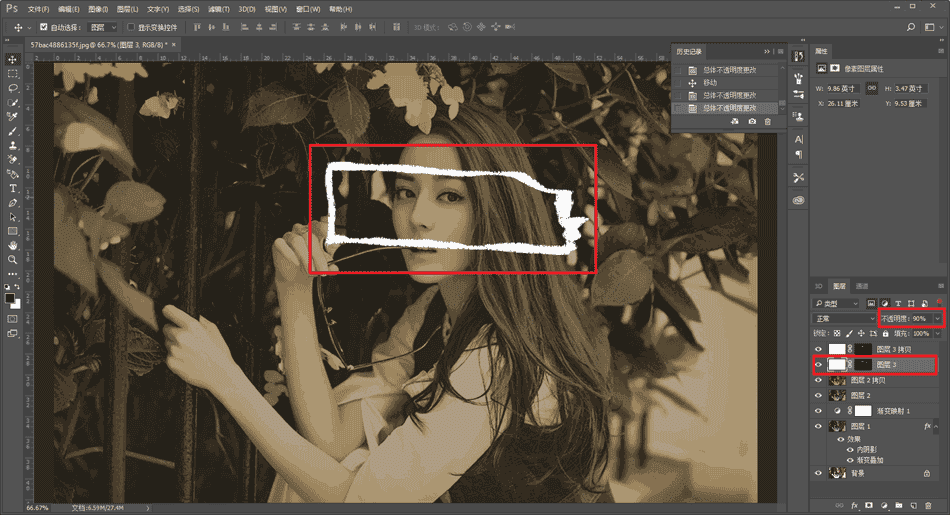This screenshot has height=515, width=950.
Task: Select the Lasso tool
Action: tap(13, 88)
